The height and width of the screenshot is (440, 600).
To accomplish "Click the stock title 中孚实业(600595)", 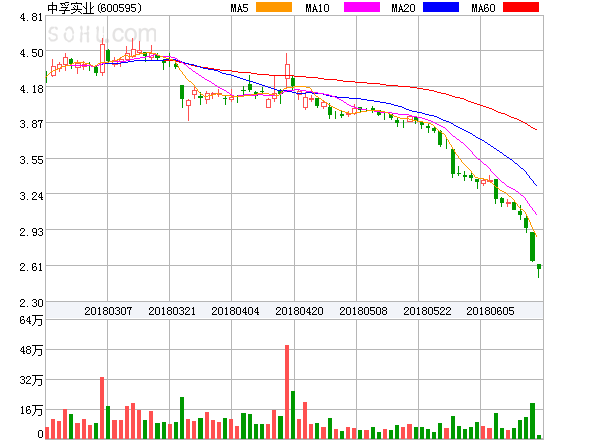I will 94,8.
